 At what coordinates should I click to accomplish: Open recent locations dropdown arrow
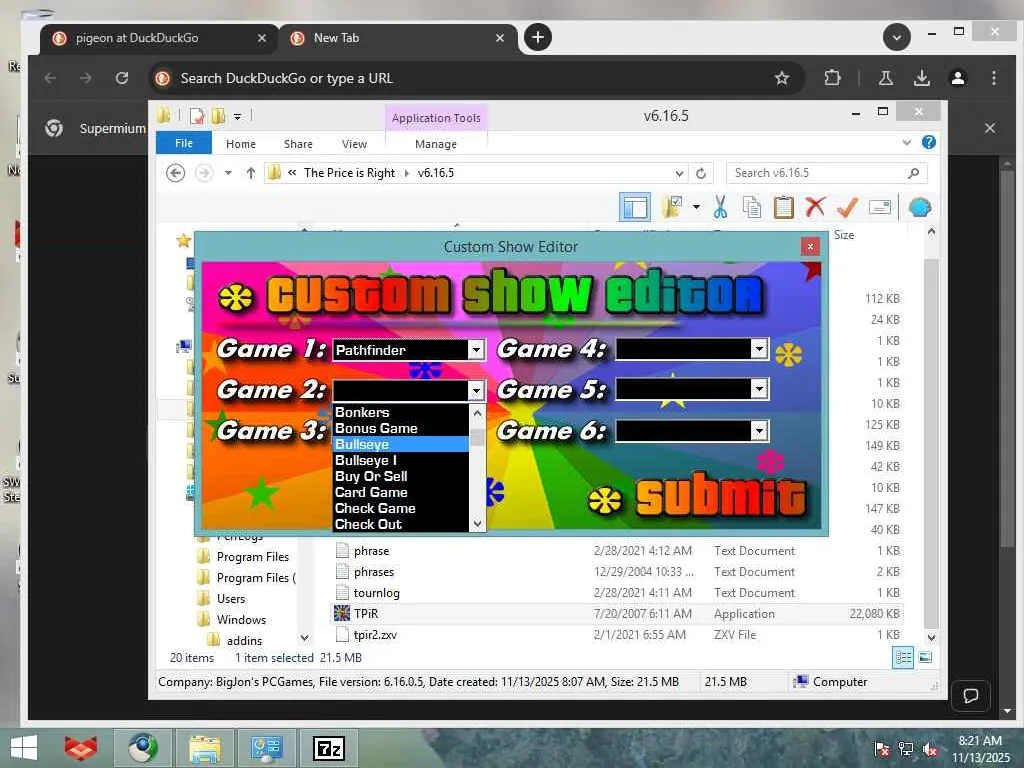(228, 173)
